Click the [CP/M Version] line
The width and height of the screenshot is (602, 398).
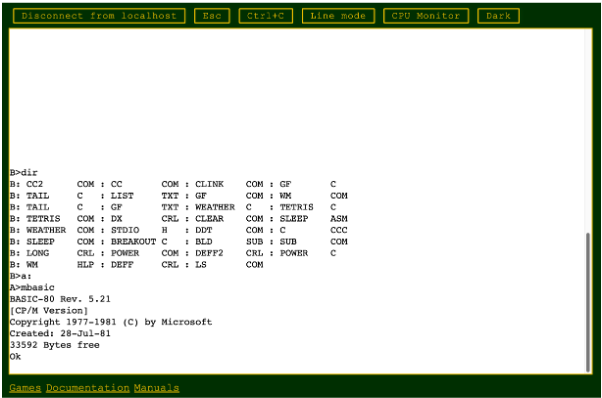tap(49, 310)
